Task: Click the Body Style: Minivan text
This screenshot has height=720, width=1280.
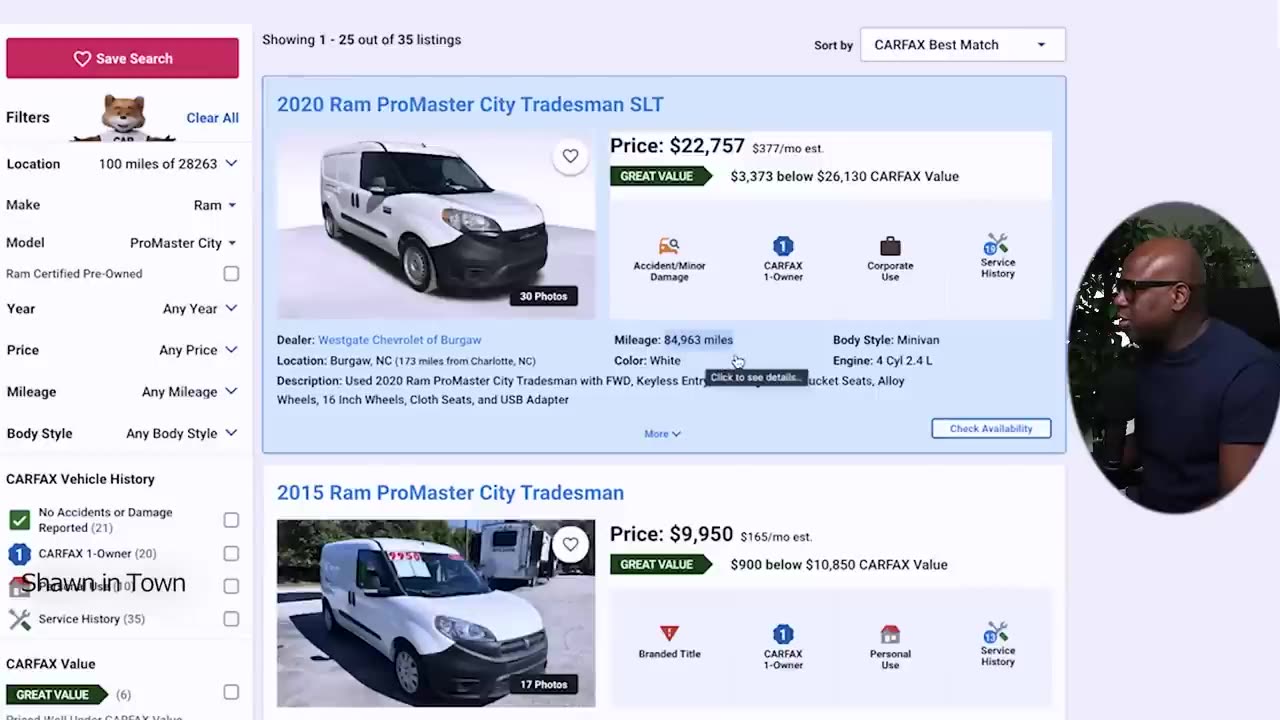Action: 886,340
